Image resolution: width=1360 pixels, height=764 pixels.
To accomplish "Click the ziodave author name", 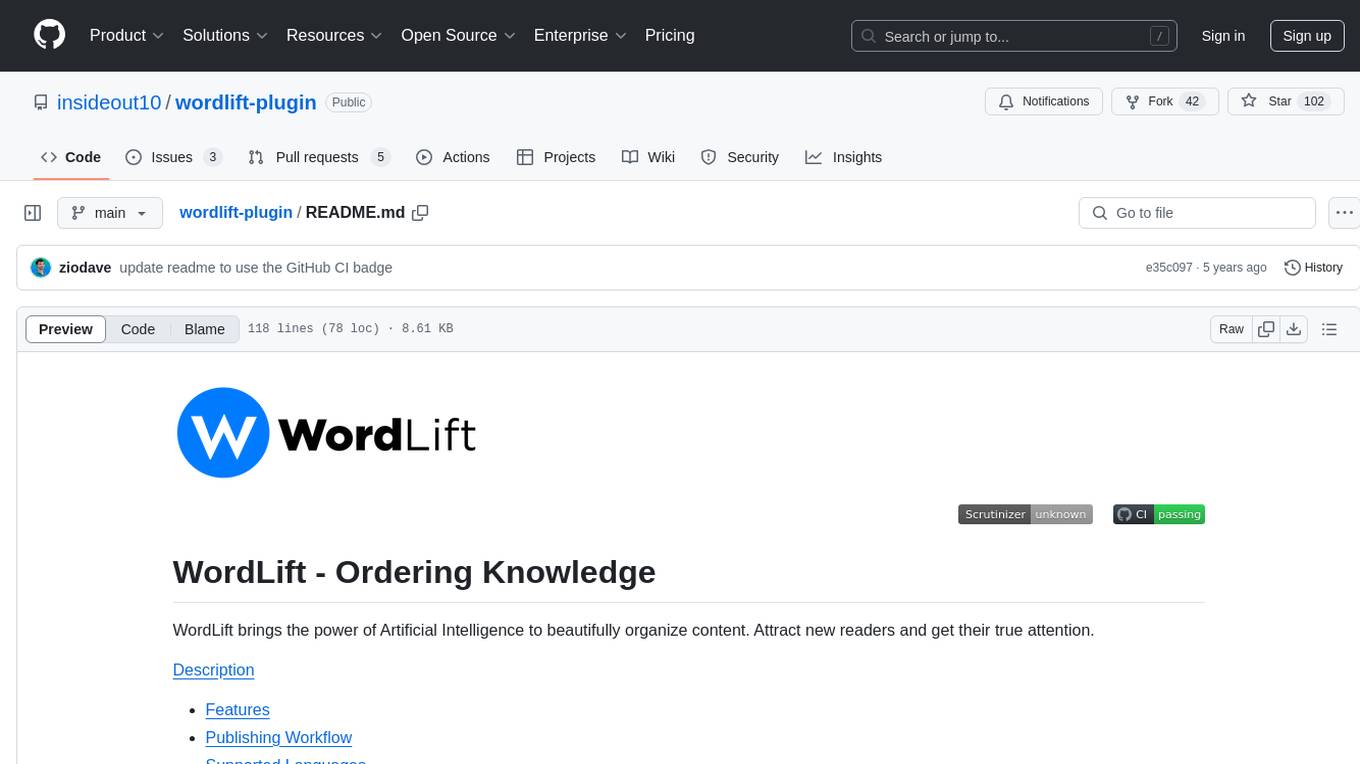I will [85, 267].
